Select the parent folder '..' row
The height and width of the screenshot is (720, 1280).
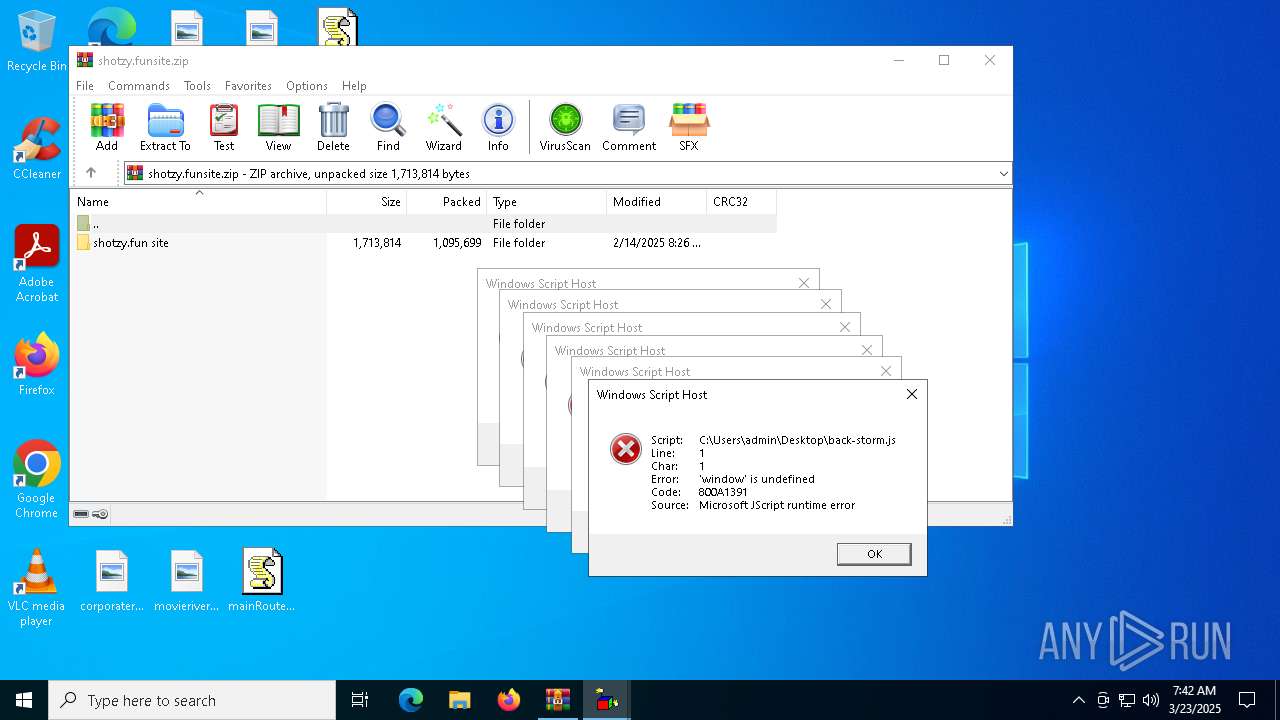pyautogui.click(x=424, y=224)
